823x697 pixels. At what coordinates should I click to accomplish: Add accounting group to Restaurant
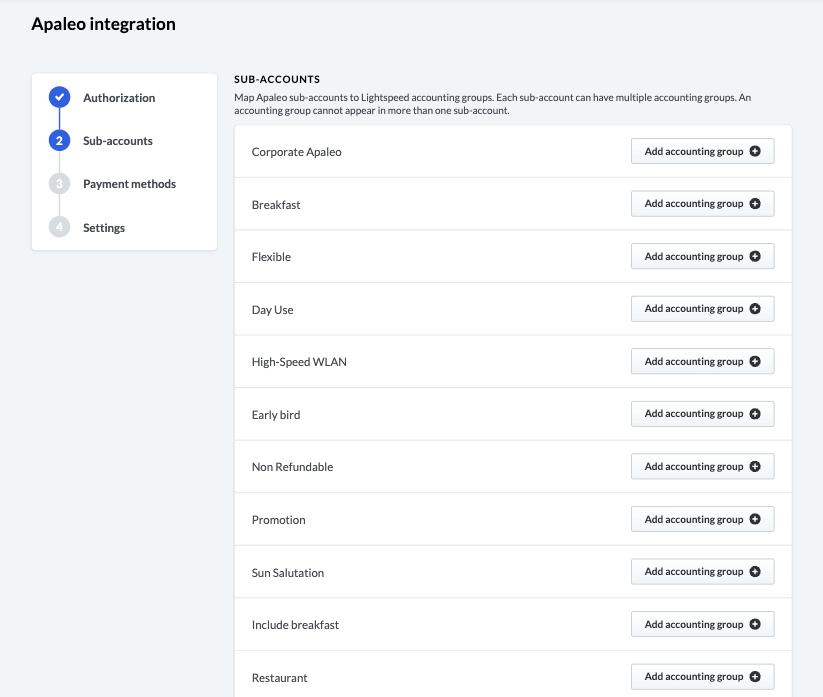point(702,677)
